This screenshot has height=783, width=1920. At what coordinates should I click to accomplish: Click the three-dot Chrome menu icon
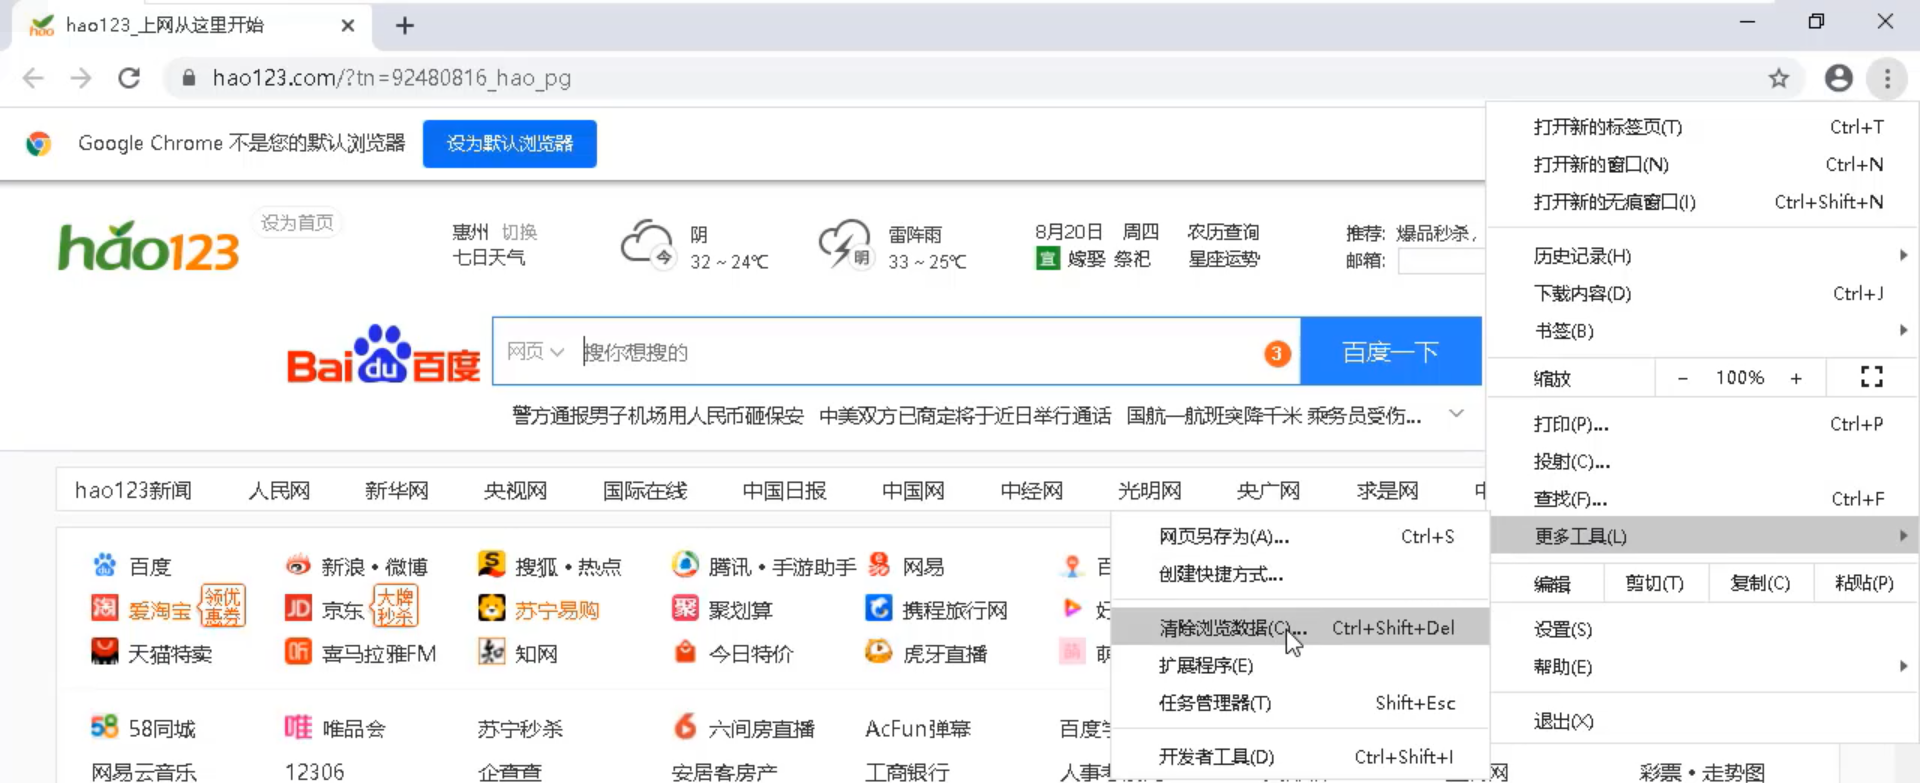point(1887,78)
